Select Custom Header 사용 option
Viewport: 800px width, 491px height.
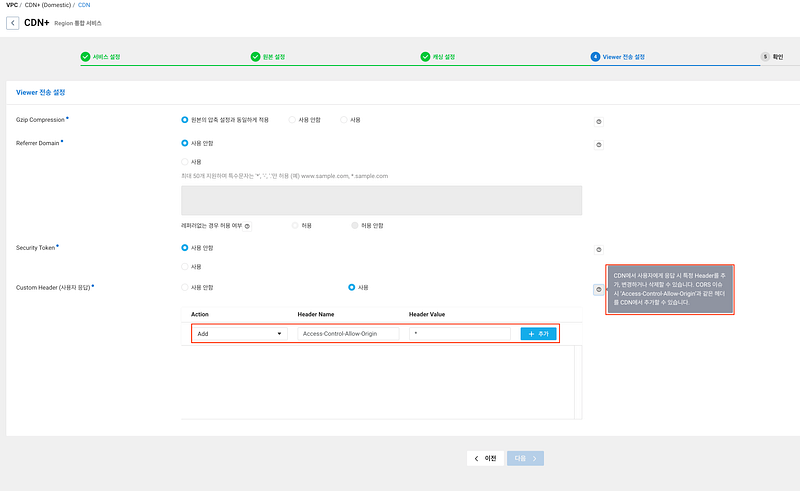pyautogui.click(x=352, y=287)
